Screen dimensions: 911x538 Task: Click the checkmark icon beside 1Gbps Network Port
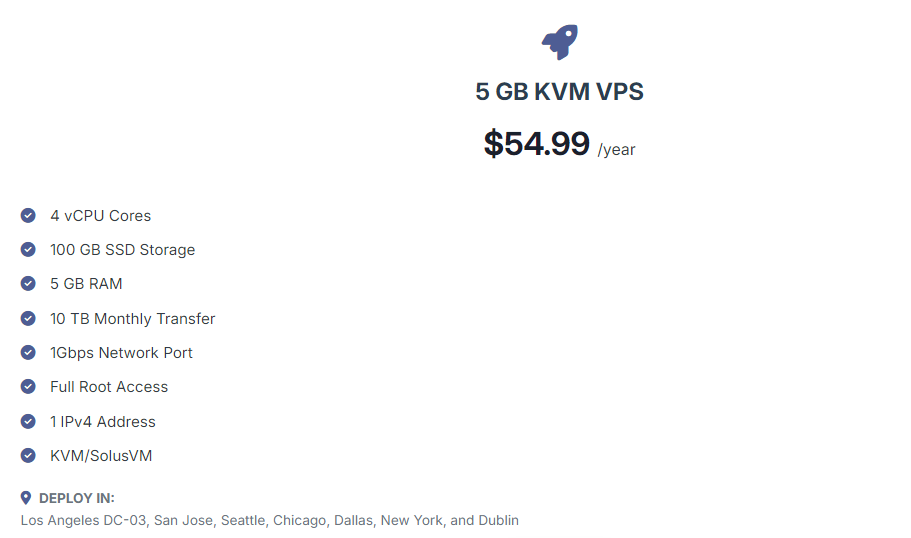point(28,353)
